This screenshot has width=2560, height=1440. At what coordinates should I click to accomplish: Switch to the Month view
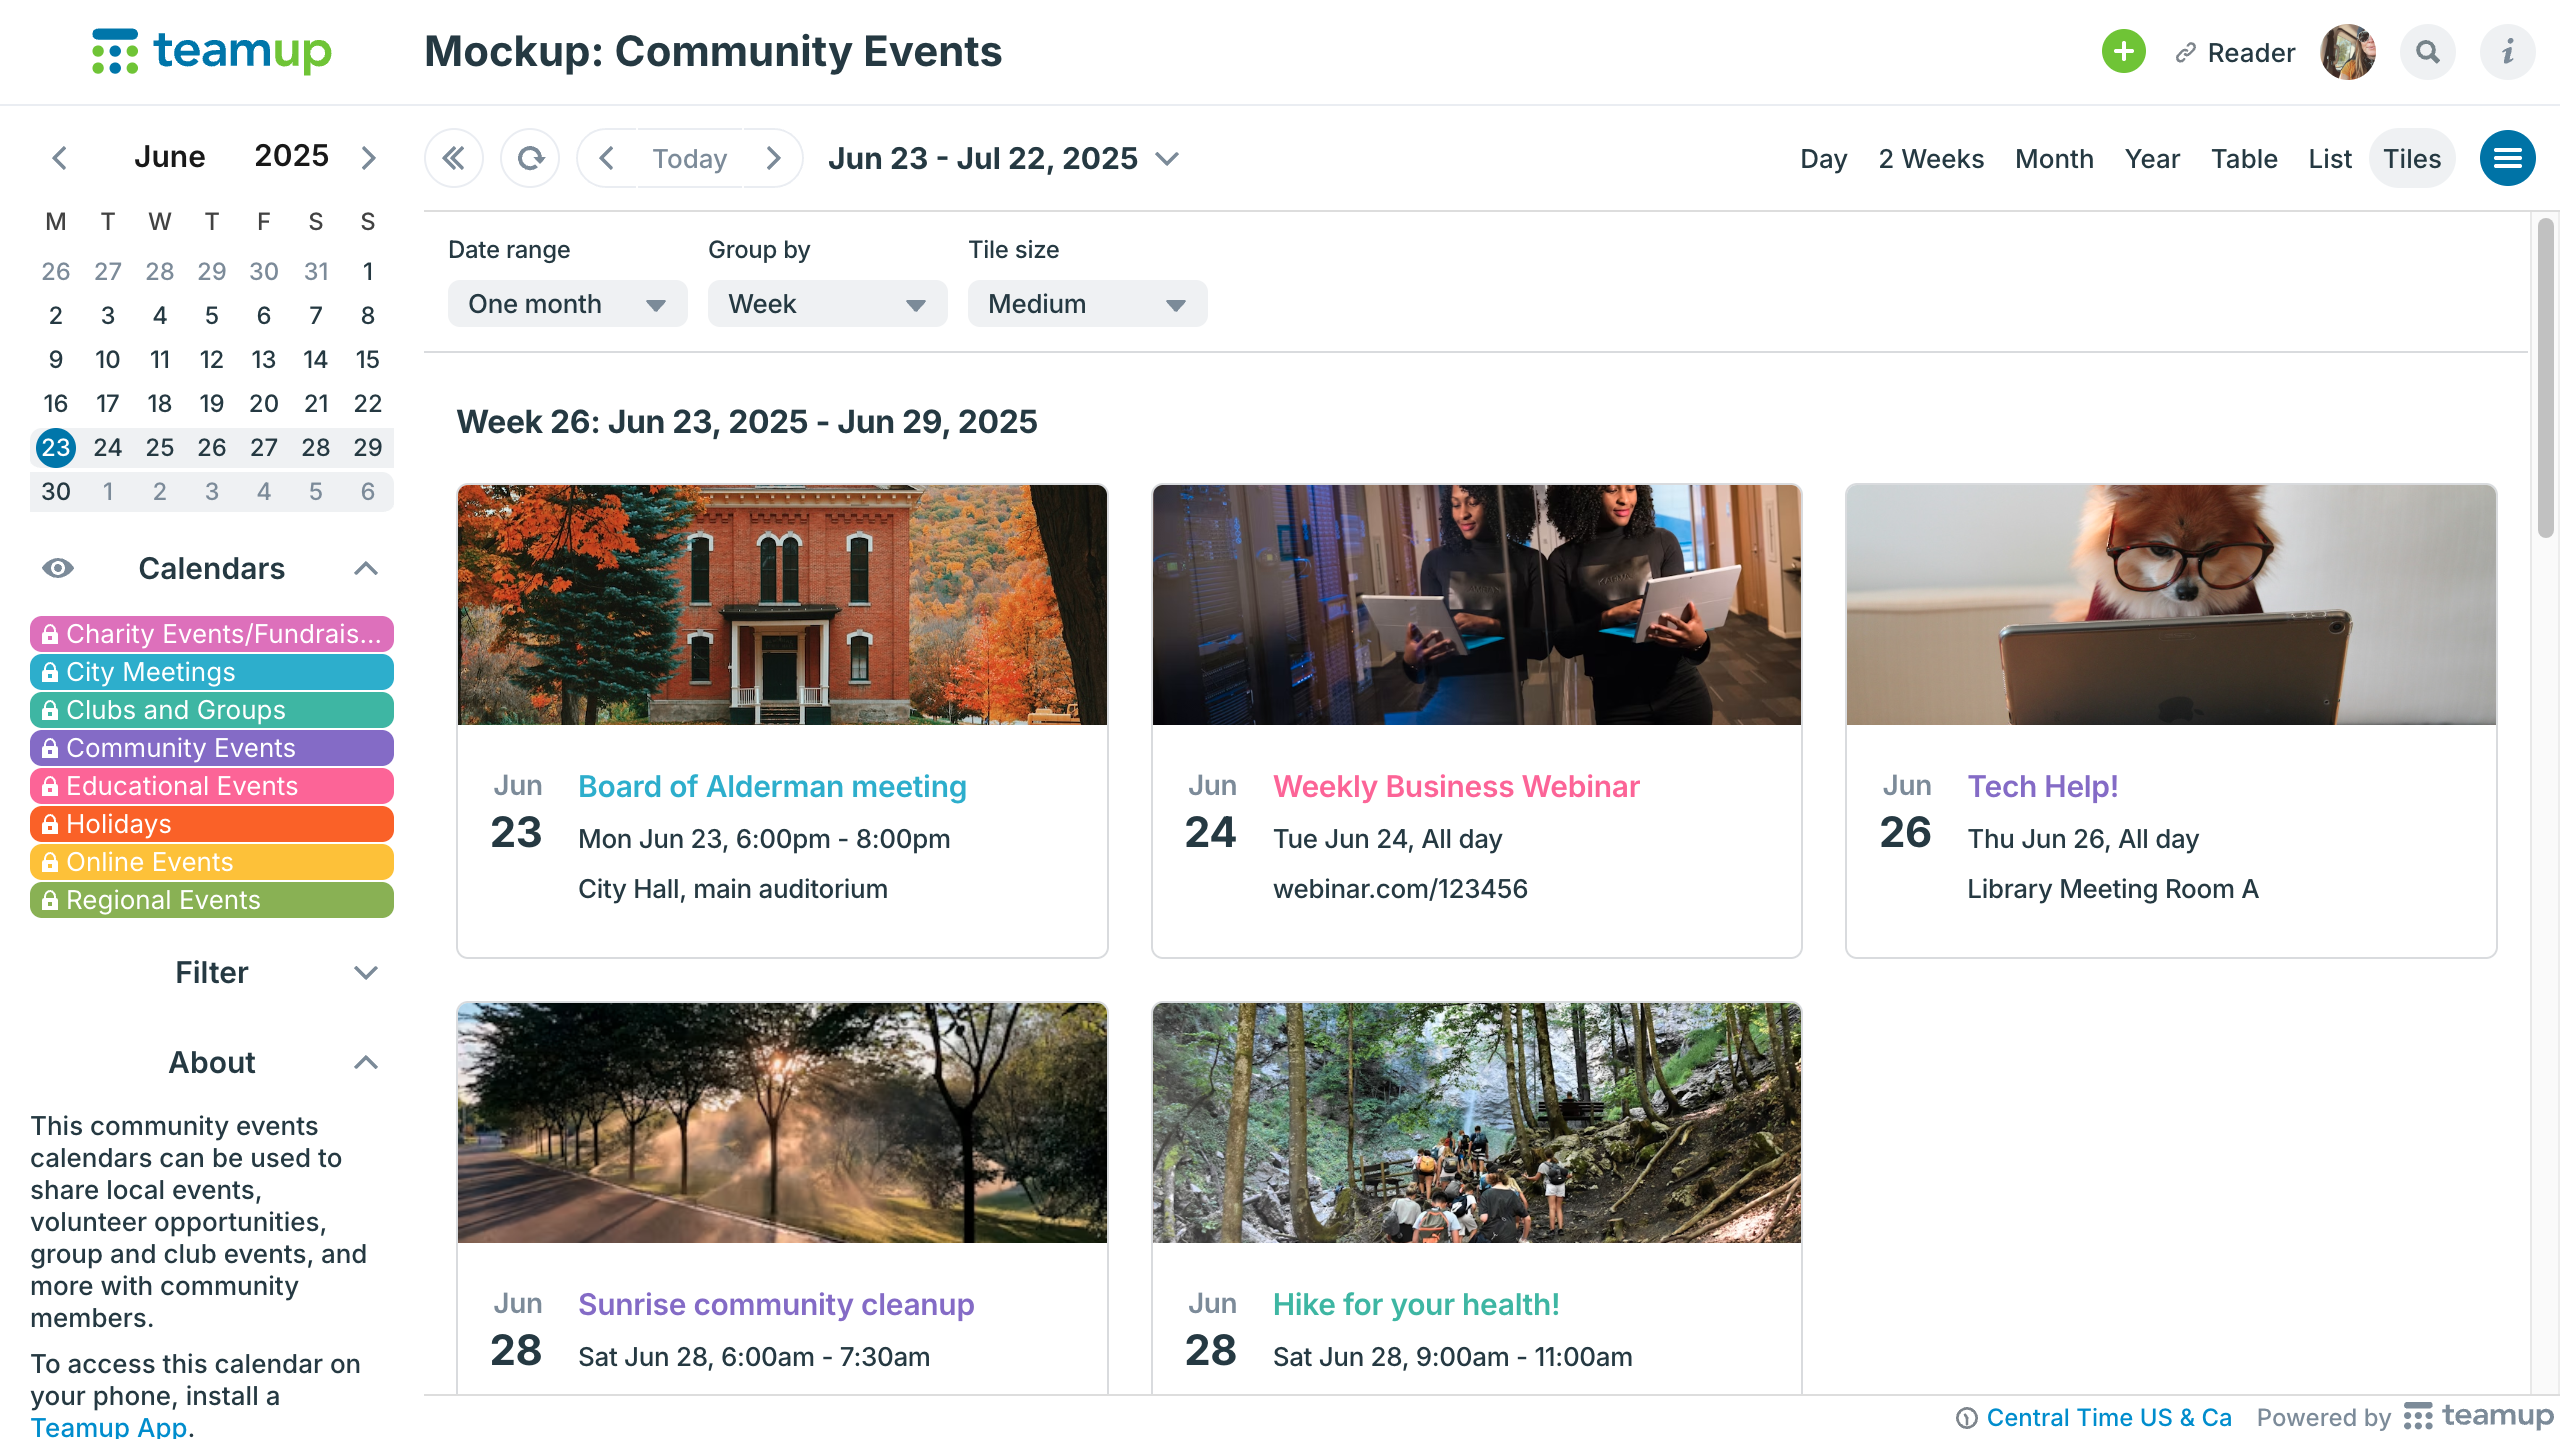click(2053, 159)
